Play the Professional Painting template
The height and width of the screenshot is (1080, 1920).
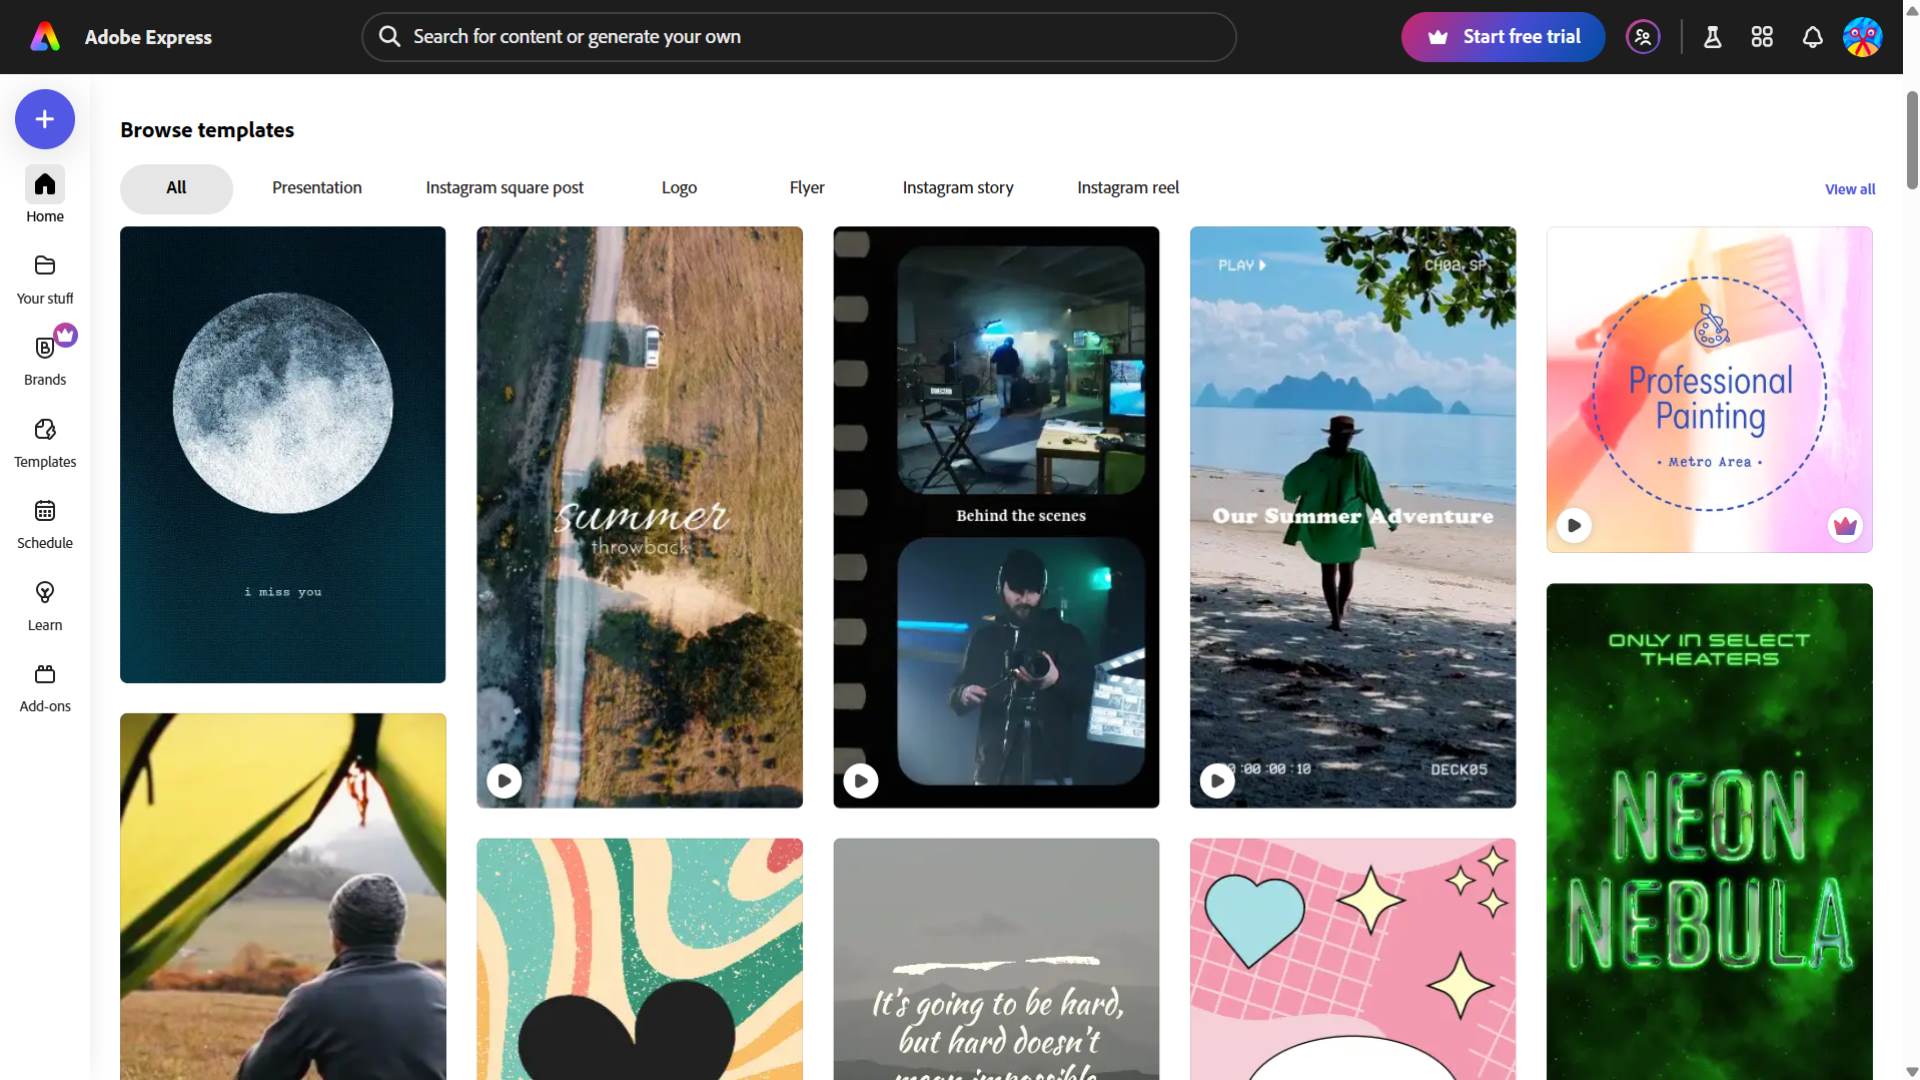coord(1574,525)
